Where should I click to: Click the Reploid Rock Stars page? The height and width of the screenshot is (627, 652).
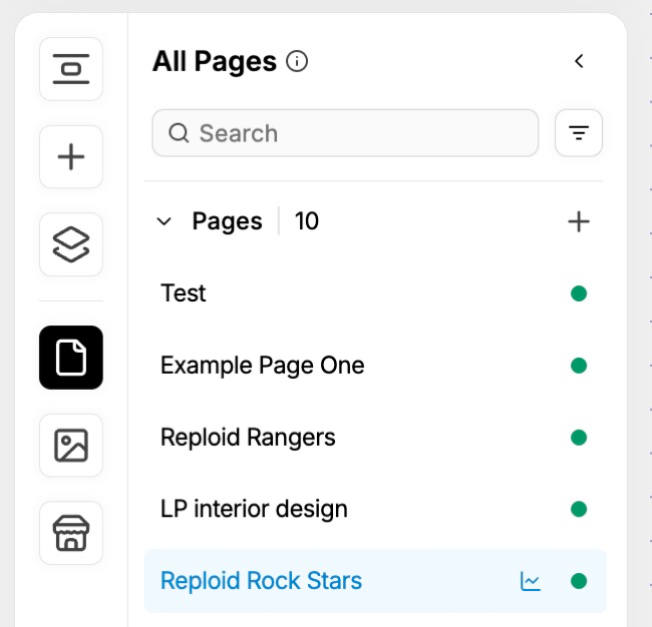coord(261,581)
